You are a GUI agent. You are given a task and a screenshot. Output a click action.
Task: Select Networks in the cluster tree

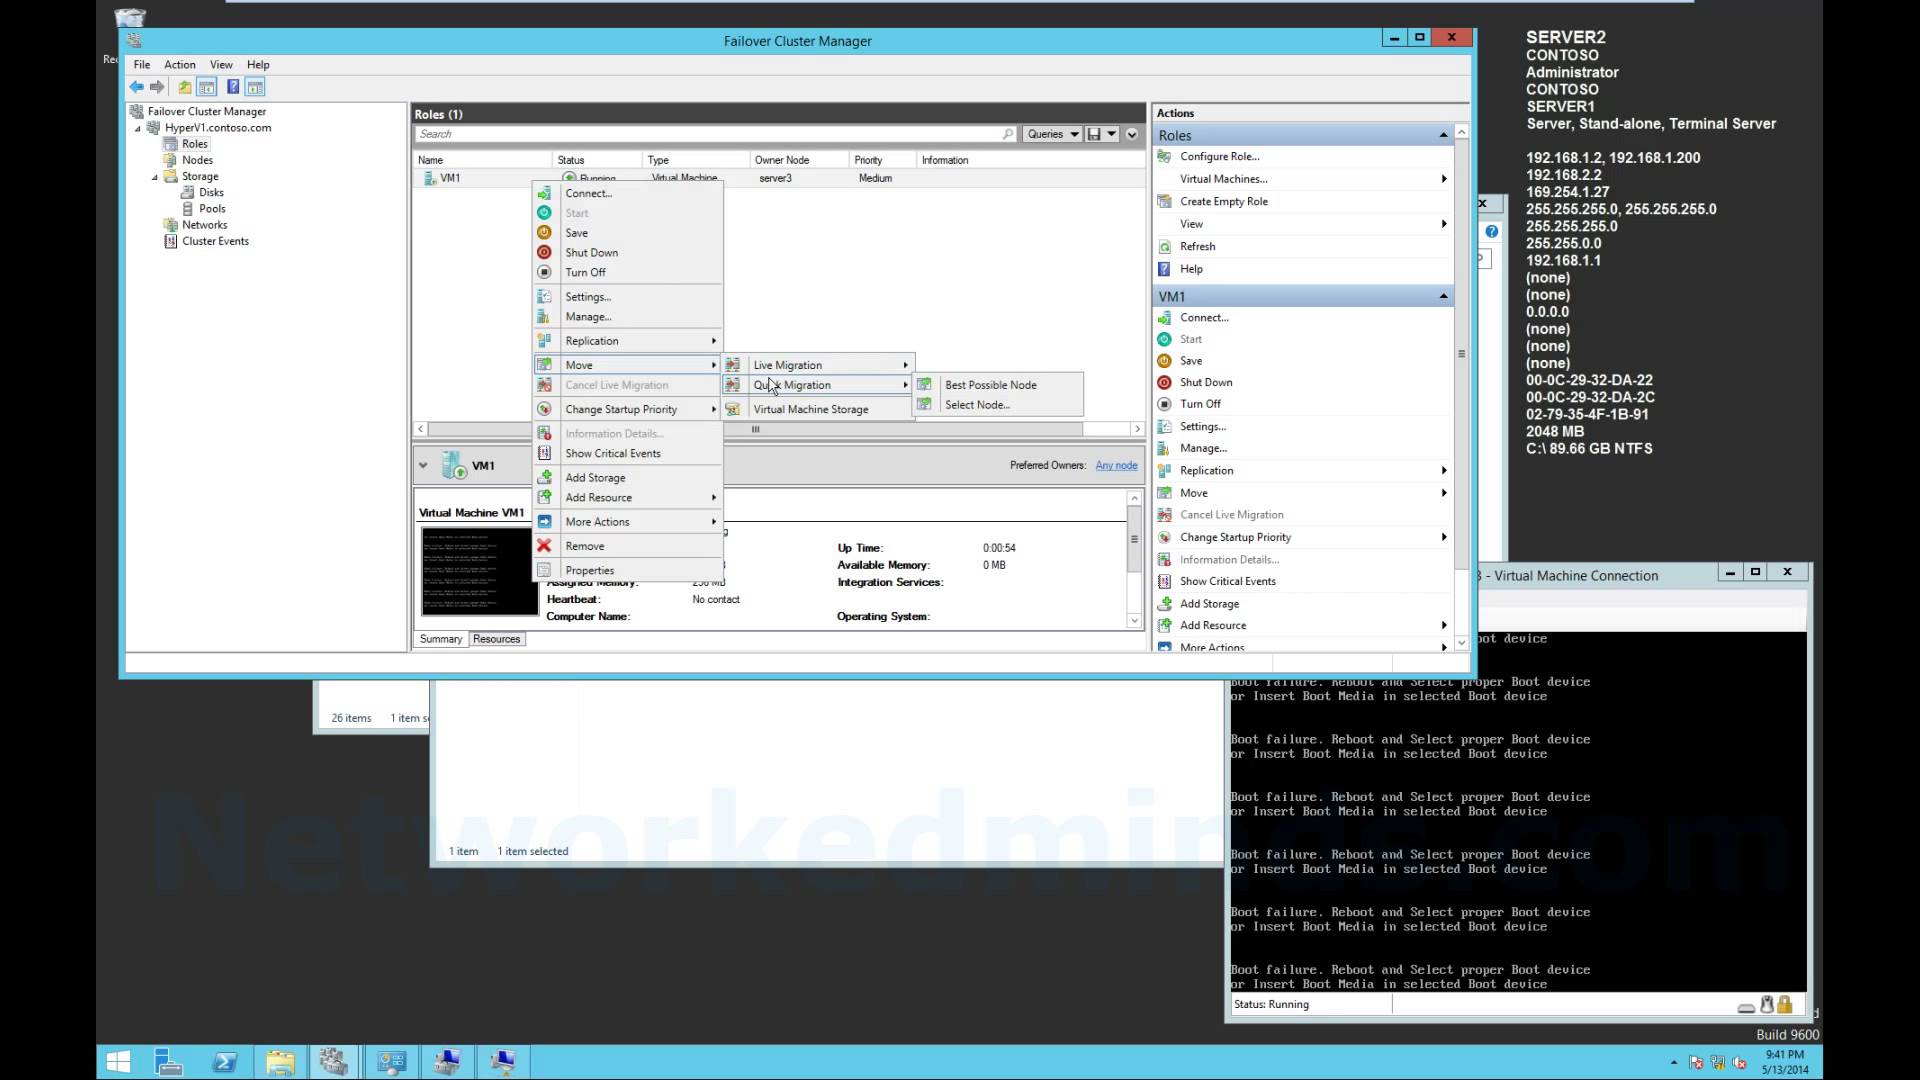tap(204, 225)
